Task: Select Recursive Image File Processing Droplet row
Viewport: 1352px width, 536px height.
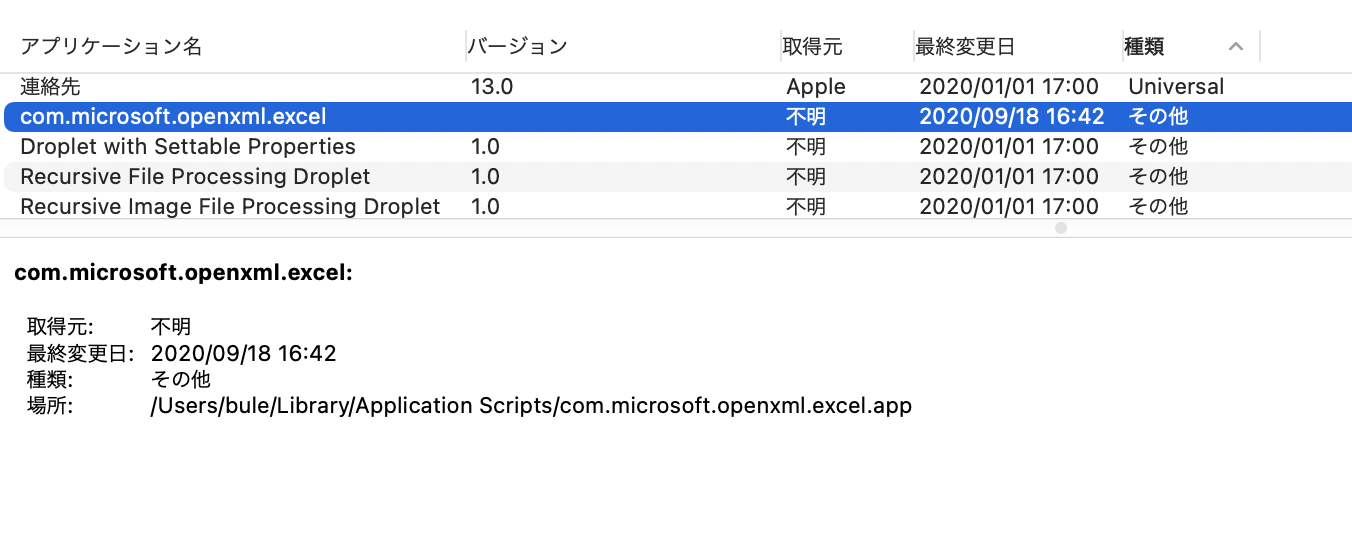Action: pos(230,207)
